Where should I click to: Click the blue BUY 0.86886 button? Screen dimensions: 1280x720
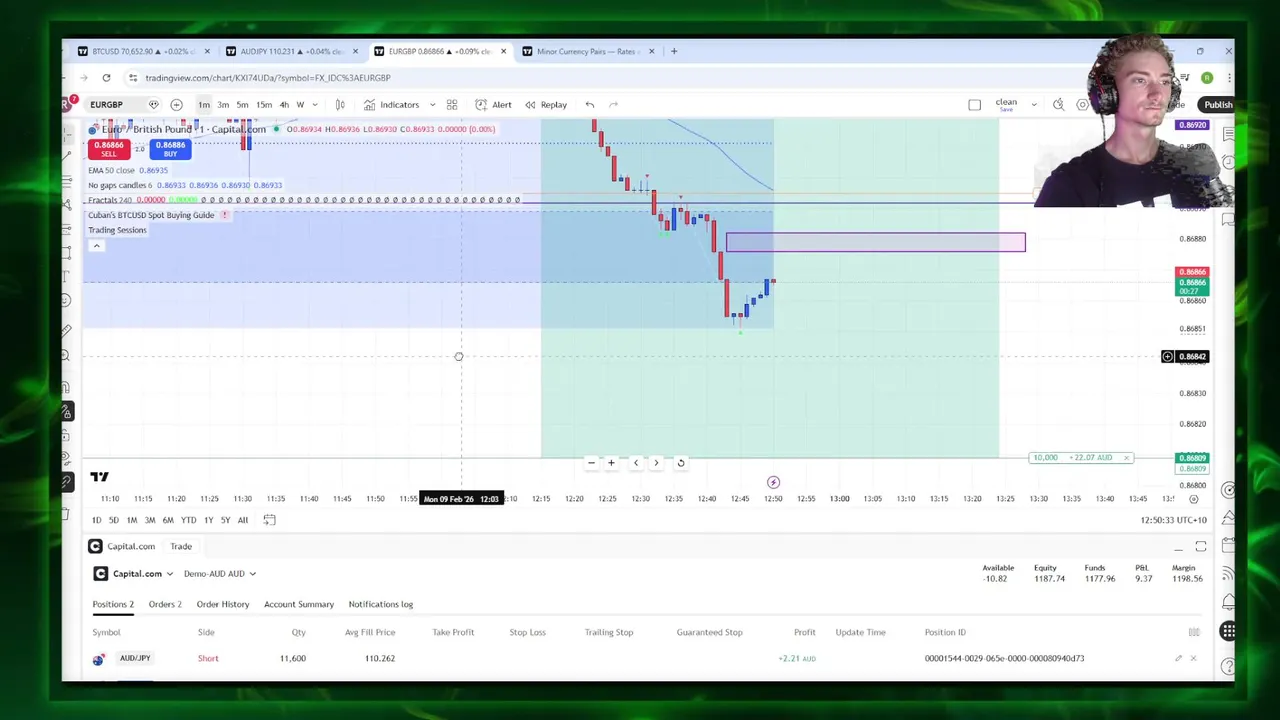pos(170,149)
